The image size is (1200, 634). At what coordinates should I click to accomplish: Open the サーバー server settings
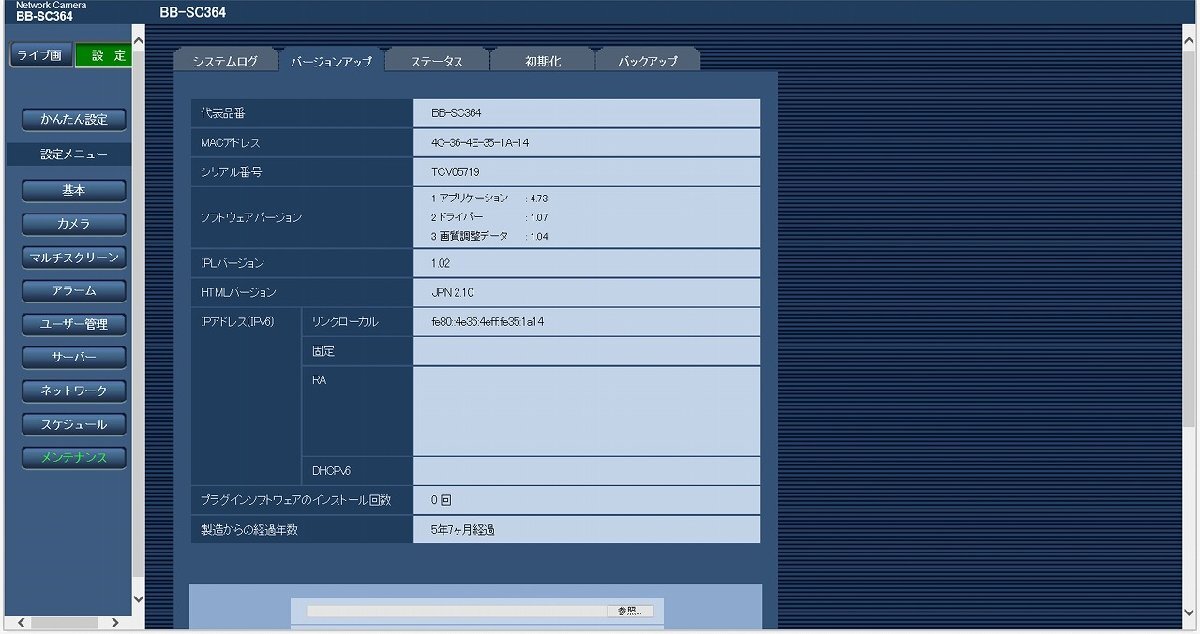tap(74, 357)
